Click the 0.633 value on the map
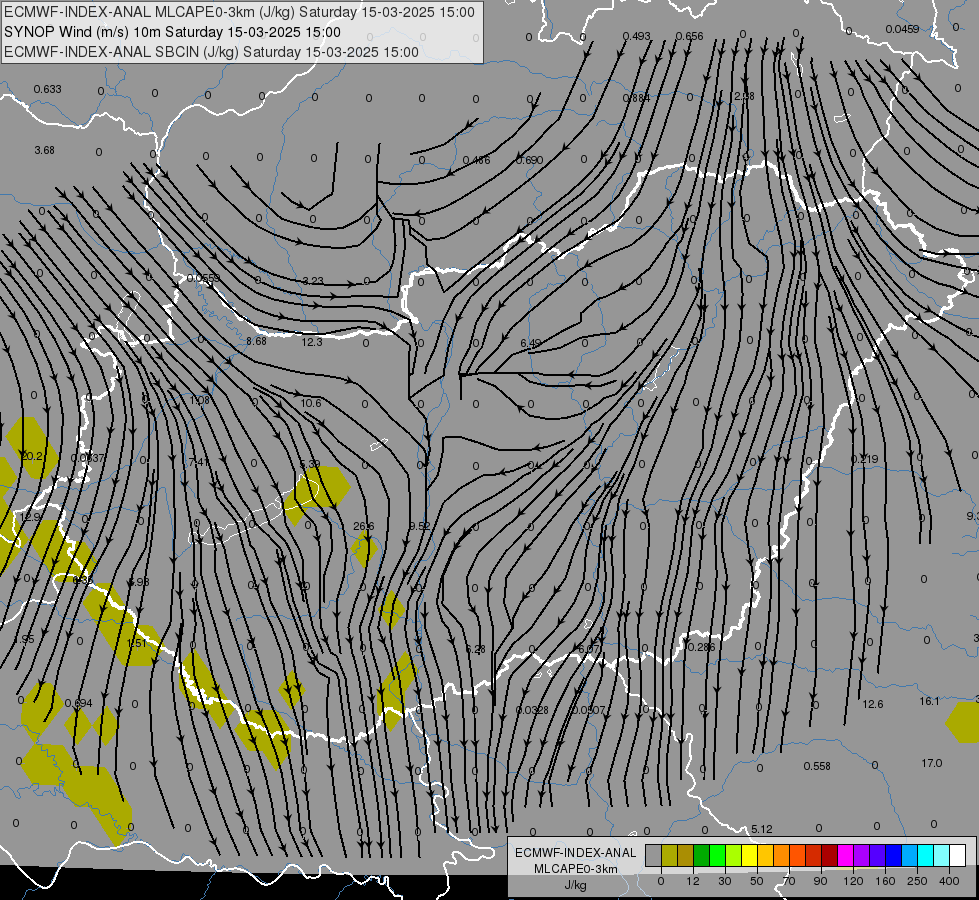 (47, 89)
